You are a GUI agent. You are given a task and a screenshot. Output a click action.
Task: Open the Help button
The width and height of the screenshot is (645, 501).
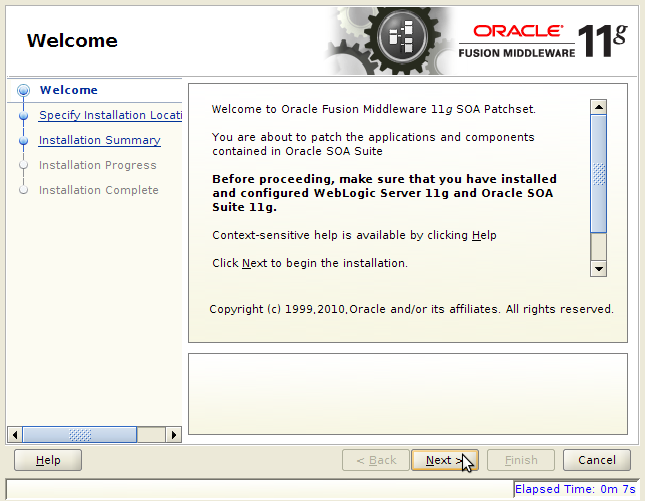pos(48,460)
